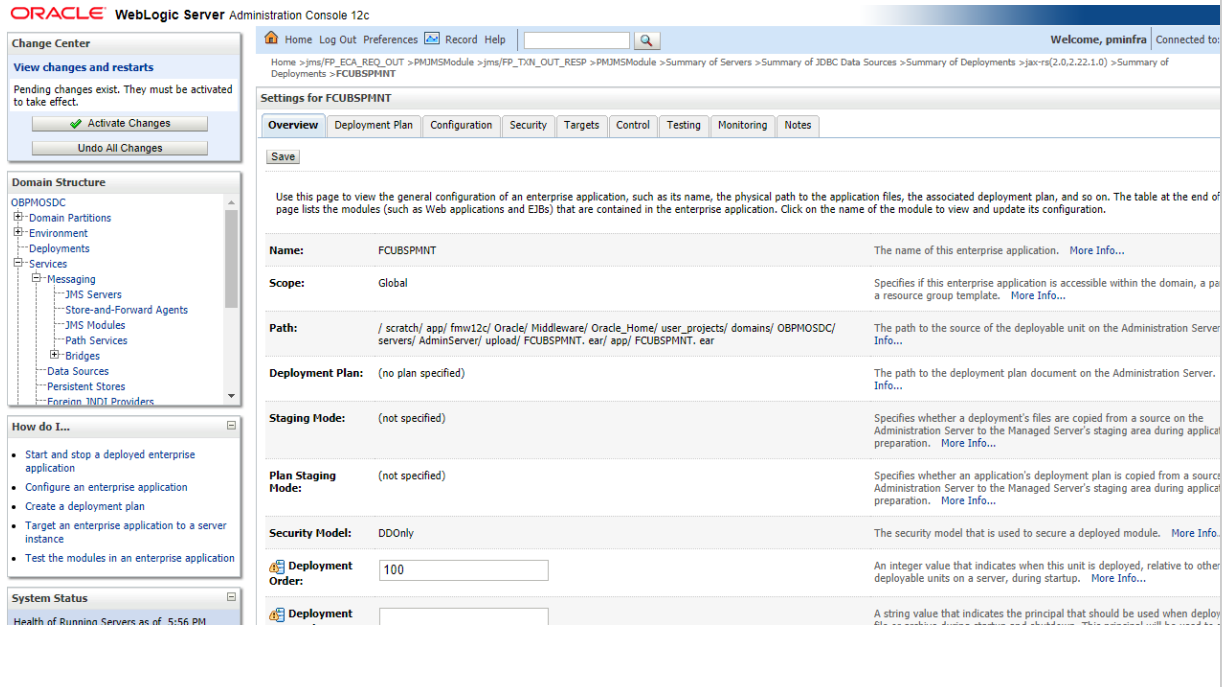Select Path Services tree item

click(96, 340)
